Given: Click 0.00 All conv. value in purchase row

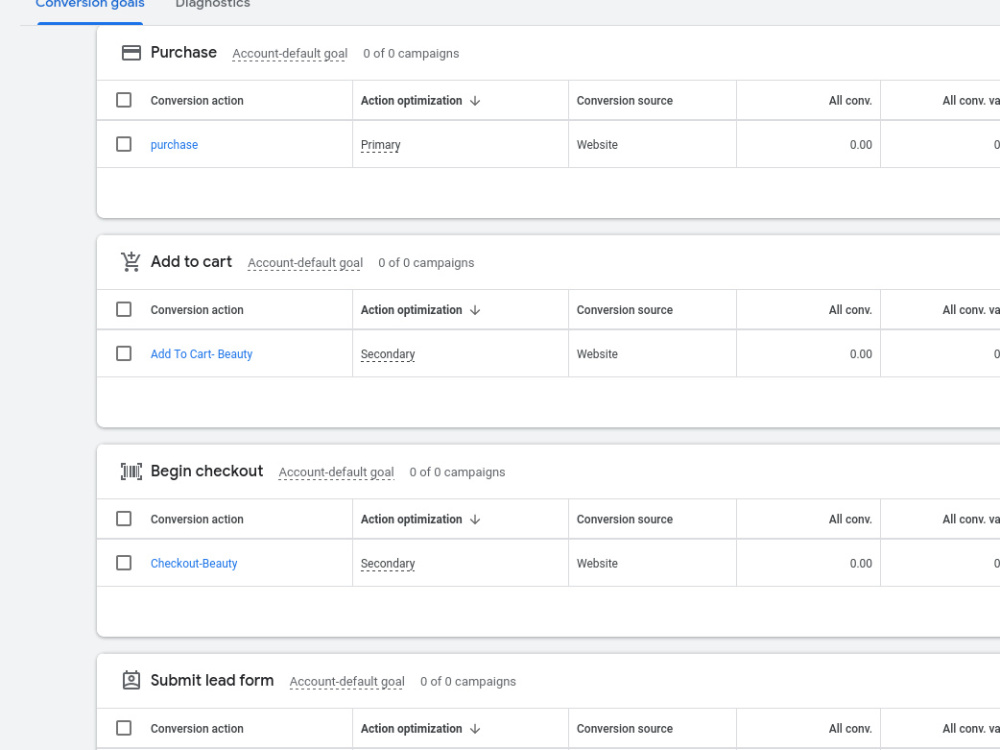Looking at the screenshot, I should [x=860, y=145].
